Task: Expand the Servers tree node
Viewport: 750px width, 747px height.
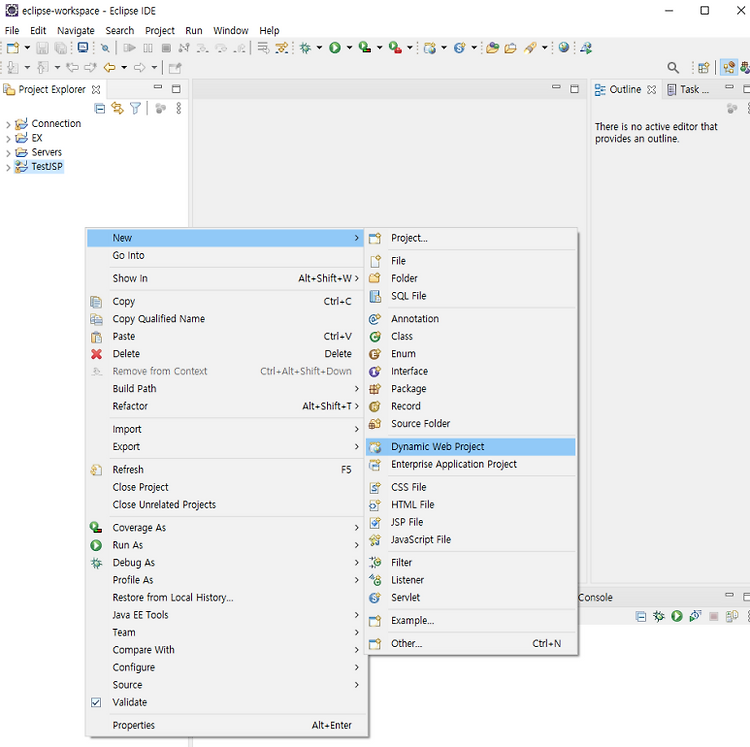Action: (8, 153)
